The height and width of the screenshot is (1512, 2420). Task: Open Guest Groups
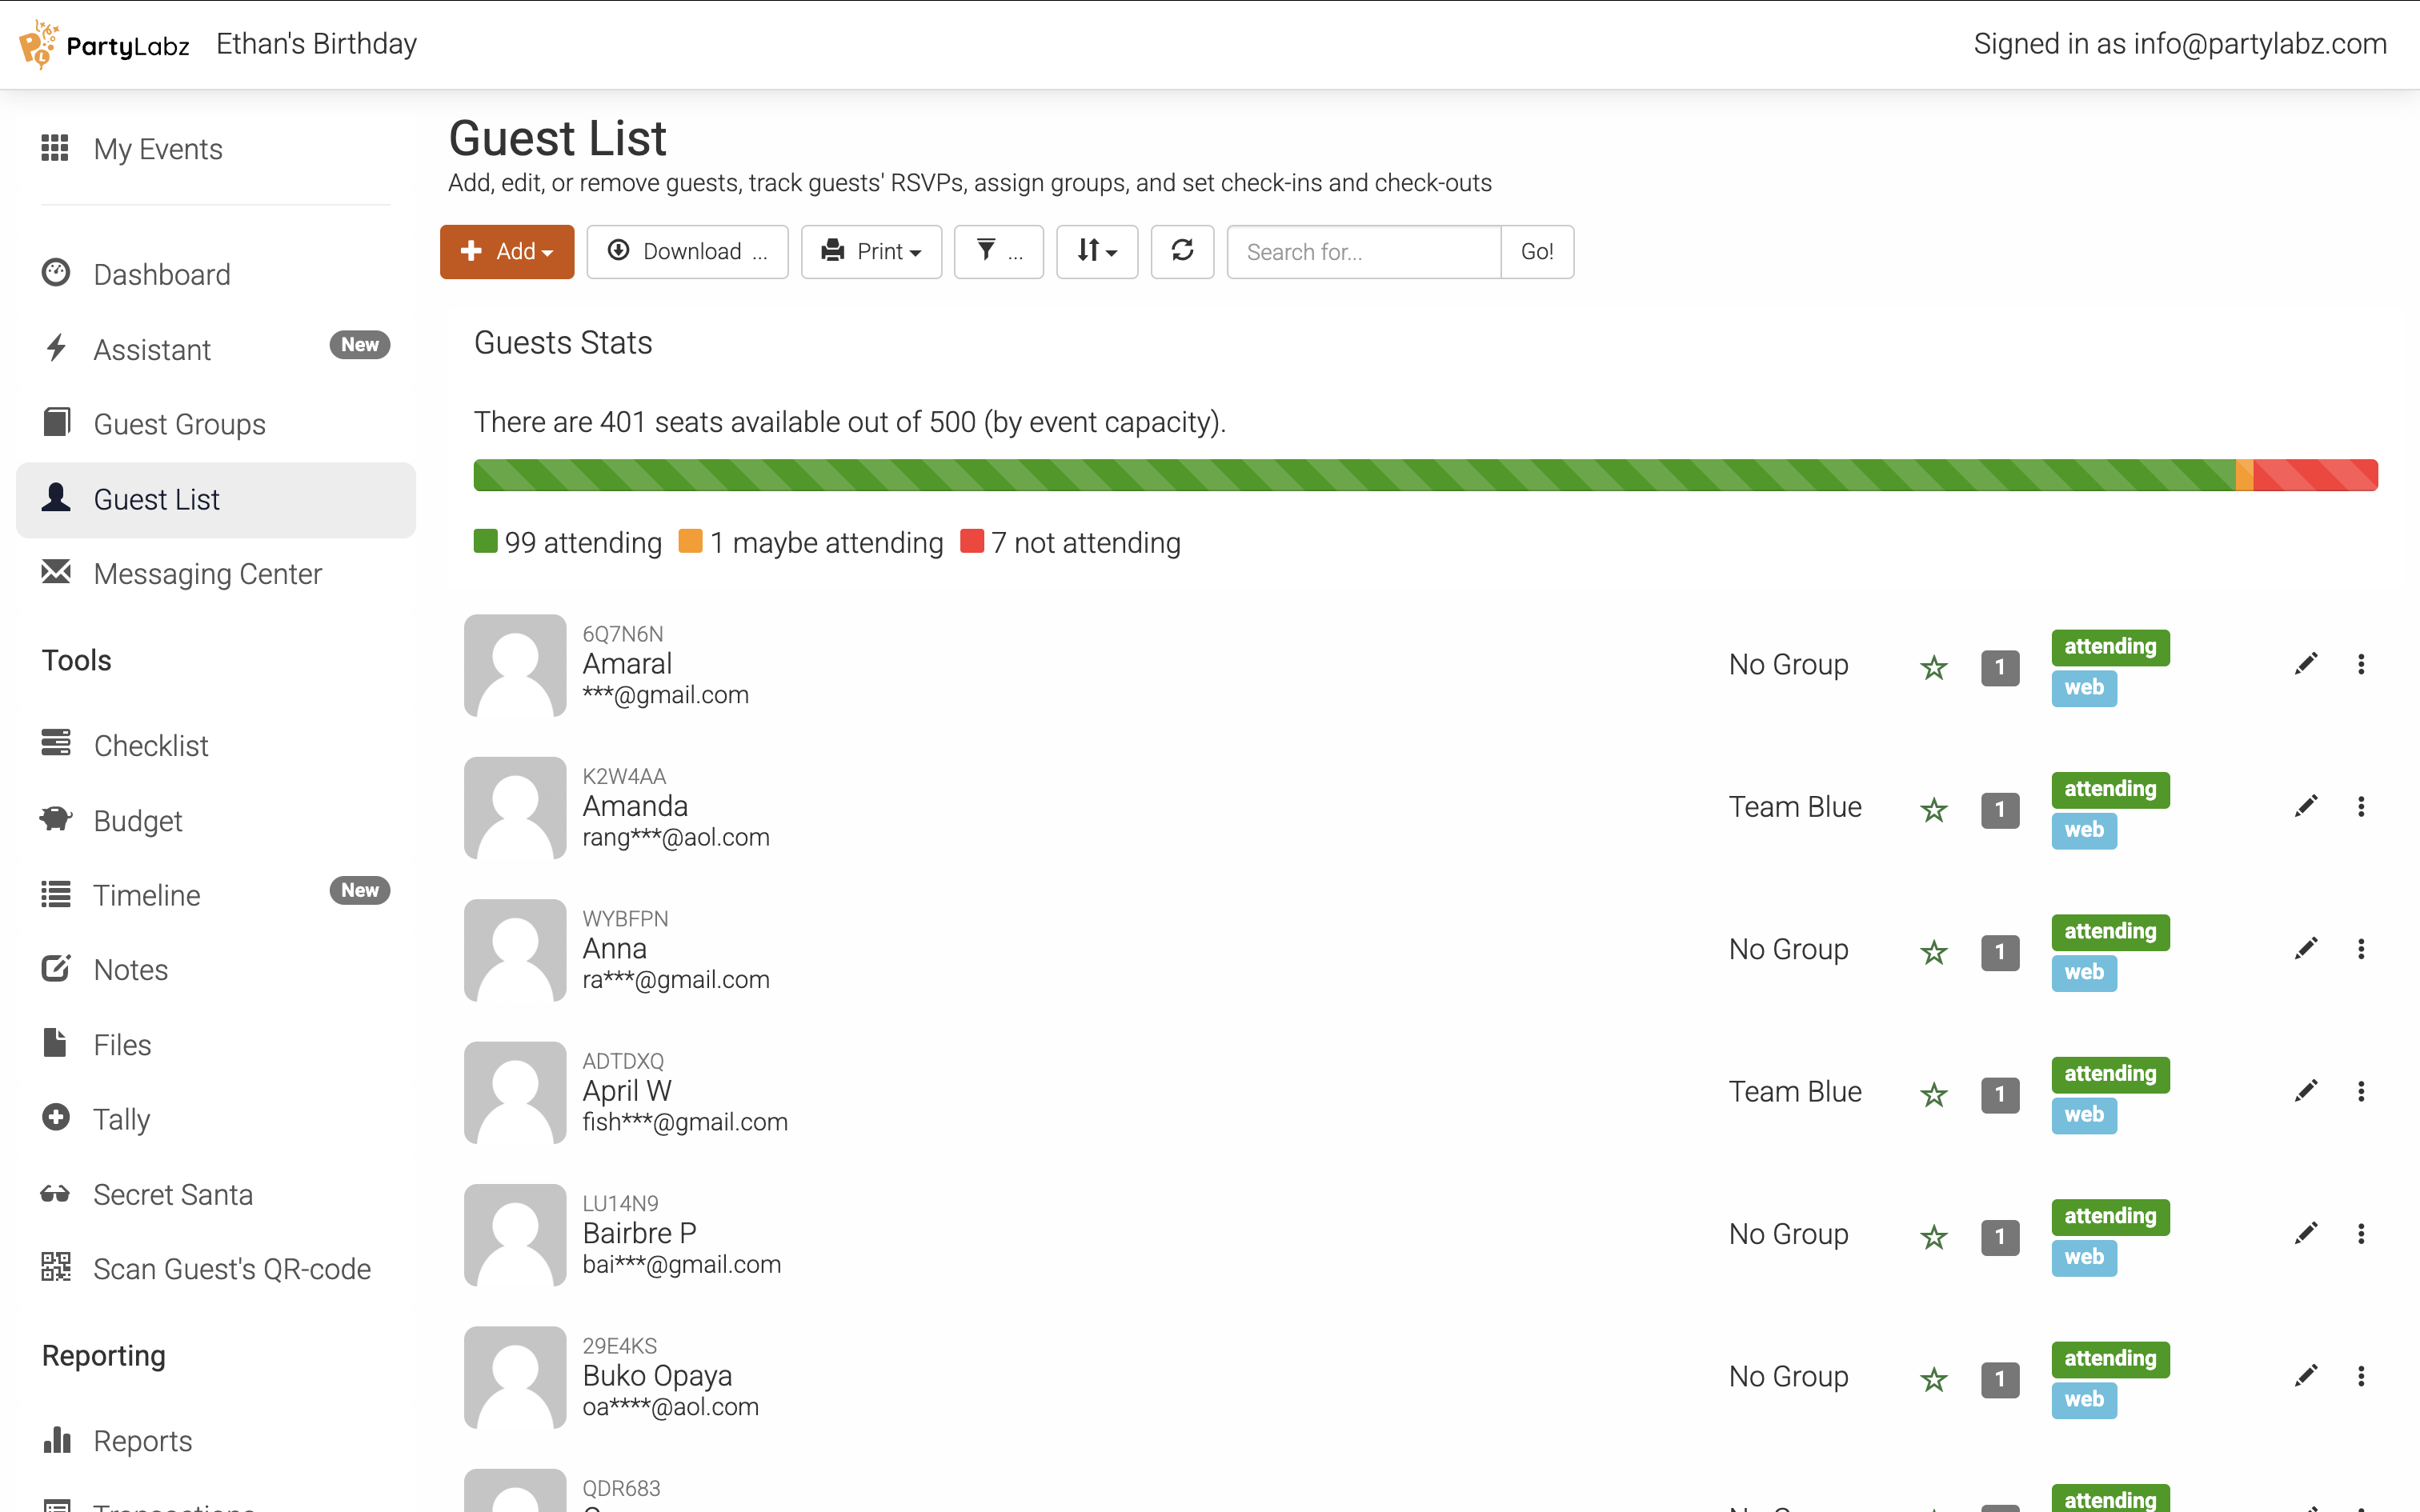pos(215,424)
